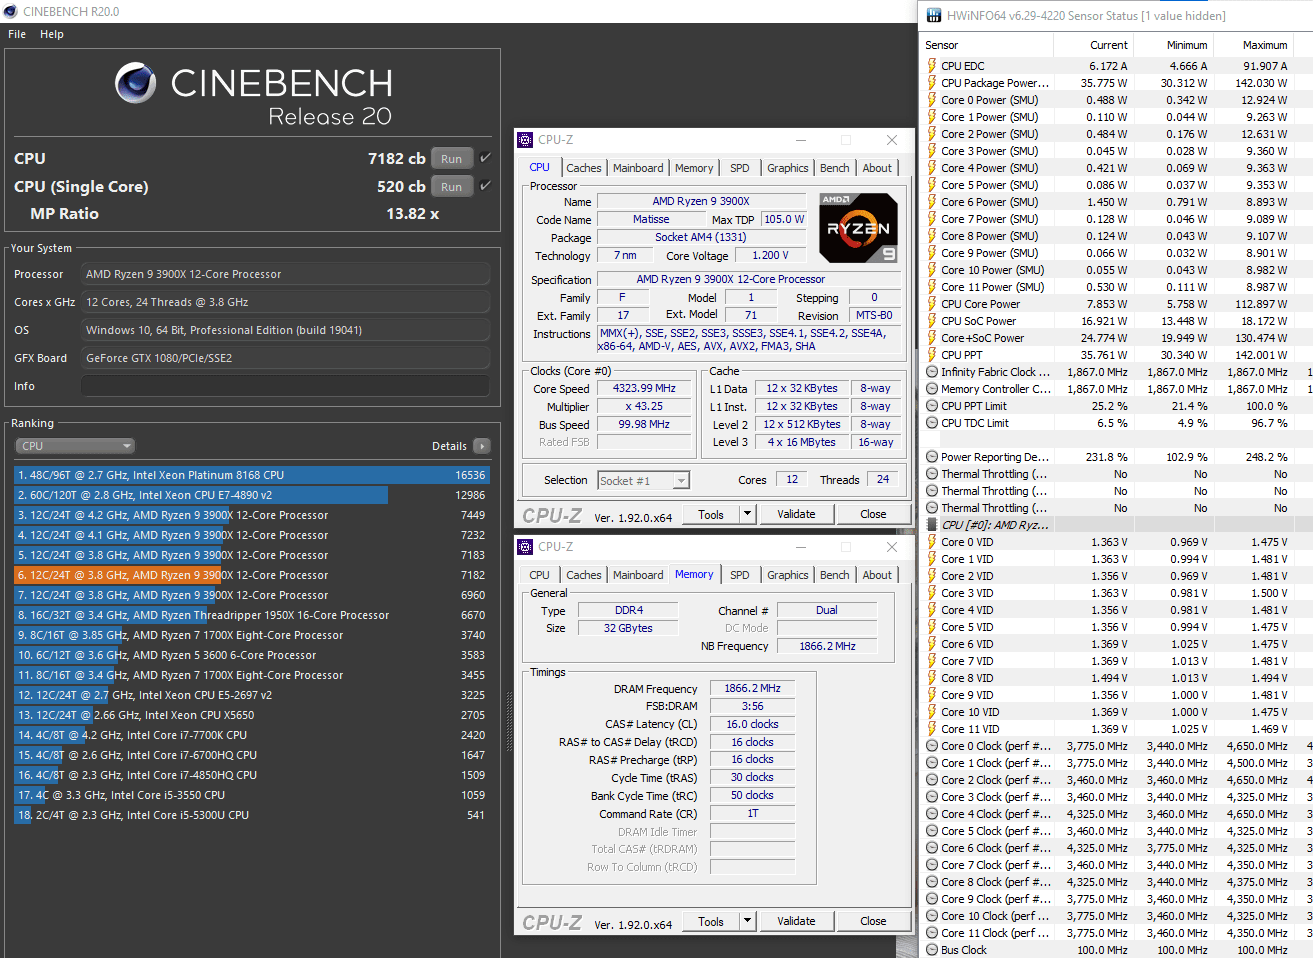The height and width of the screenshot is (958, 1313).
Task: Click Close button in Memory CPU-Z window
Action: pos(873,921)
